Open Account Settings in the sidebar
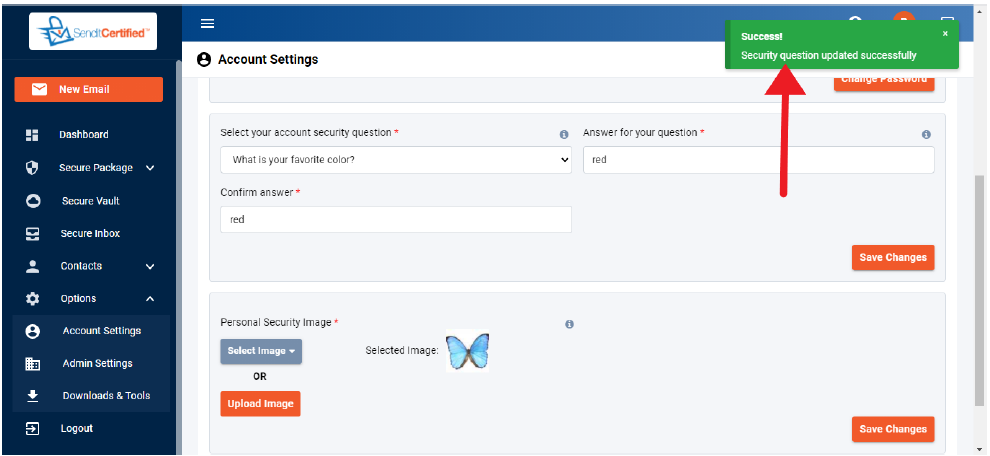This screenshot has height=456, width=990. 101,331
